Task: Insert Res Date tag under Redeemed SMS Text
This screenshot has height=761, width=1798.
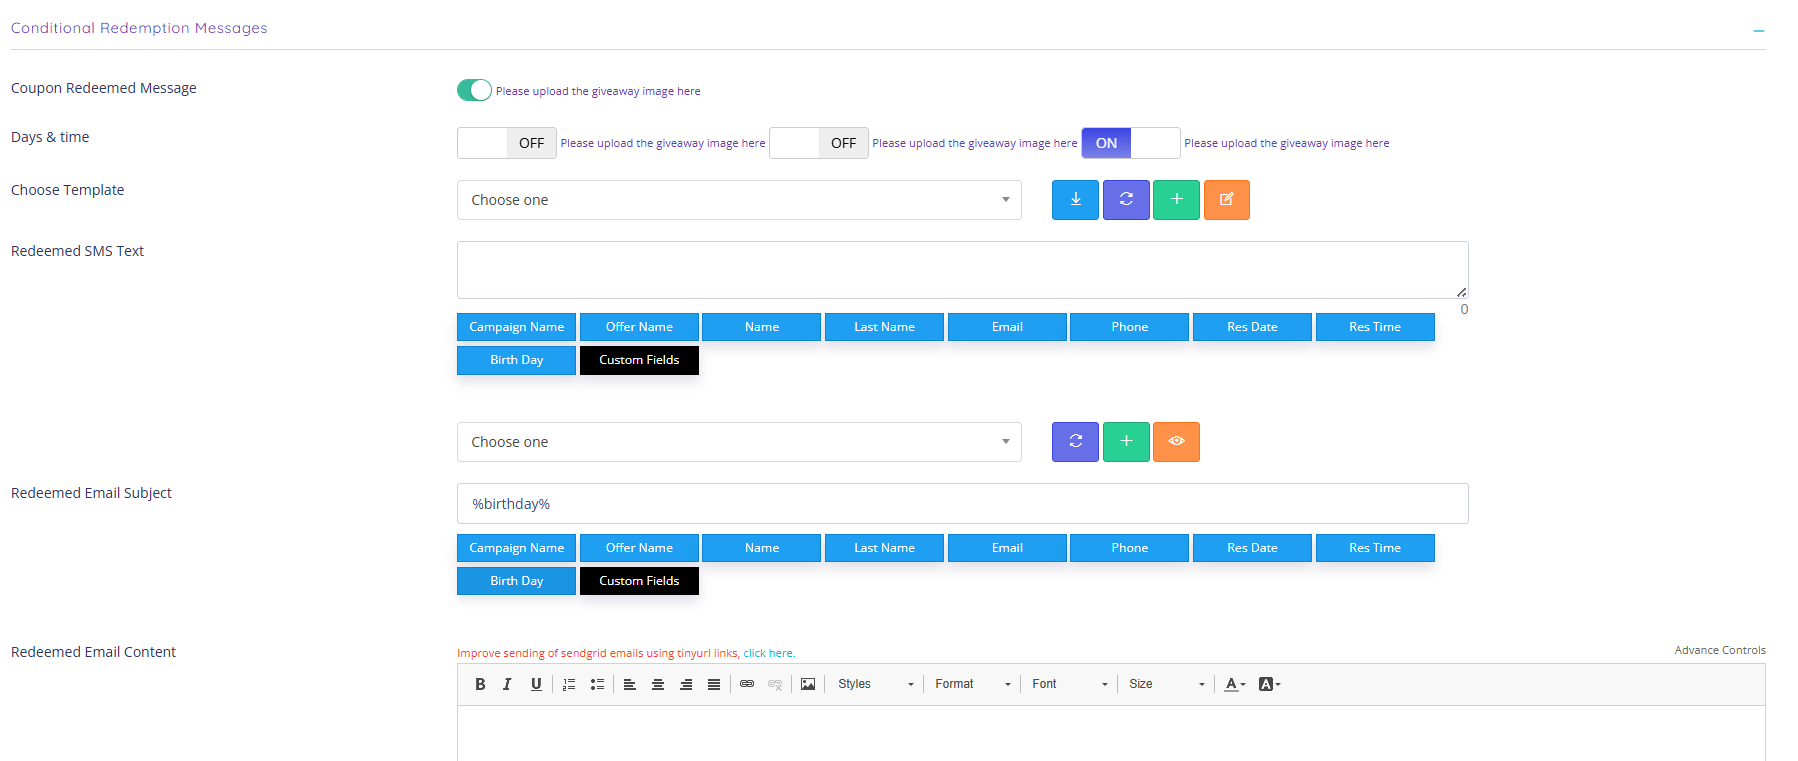Action: click(1252, 327)
